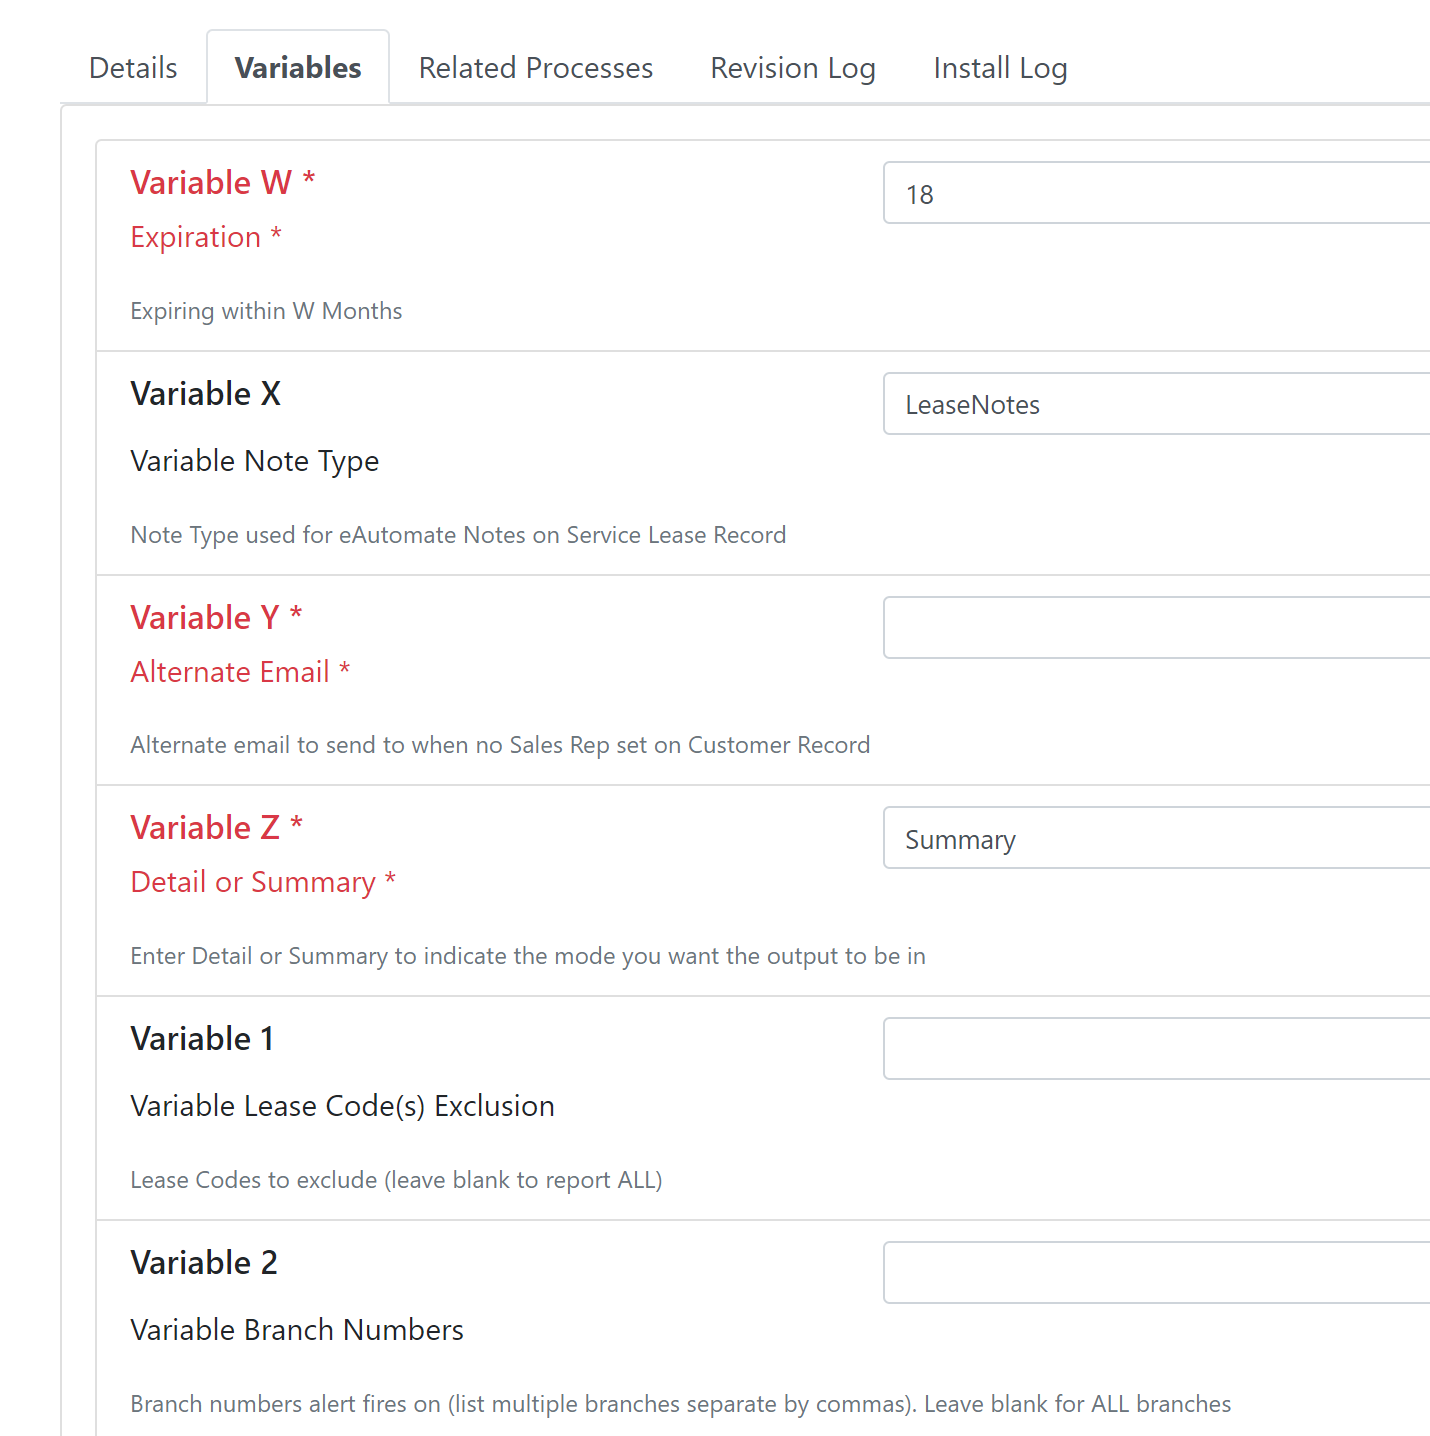Focus the Variable 1 Lease Code Exclusion field
The image size is (1430, 1436).
pos(1157,1049)
